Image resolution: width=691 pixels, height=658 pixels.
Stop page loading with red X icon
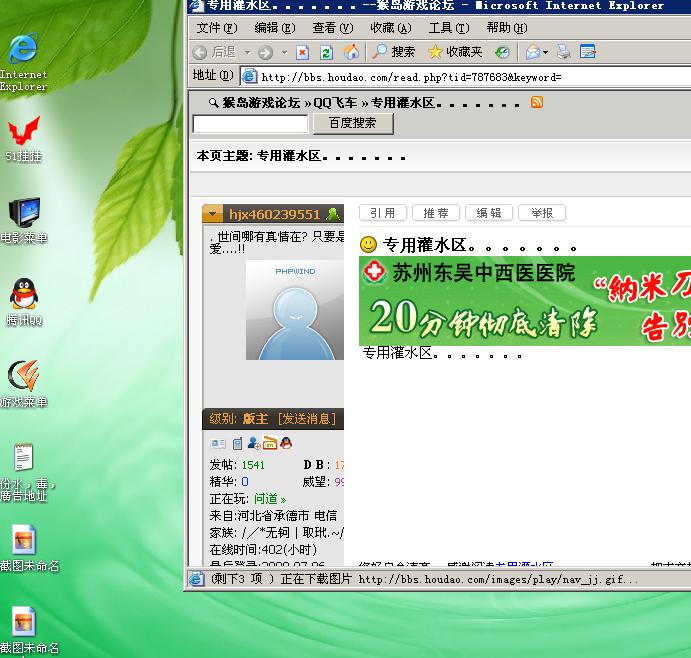(302, 52)
